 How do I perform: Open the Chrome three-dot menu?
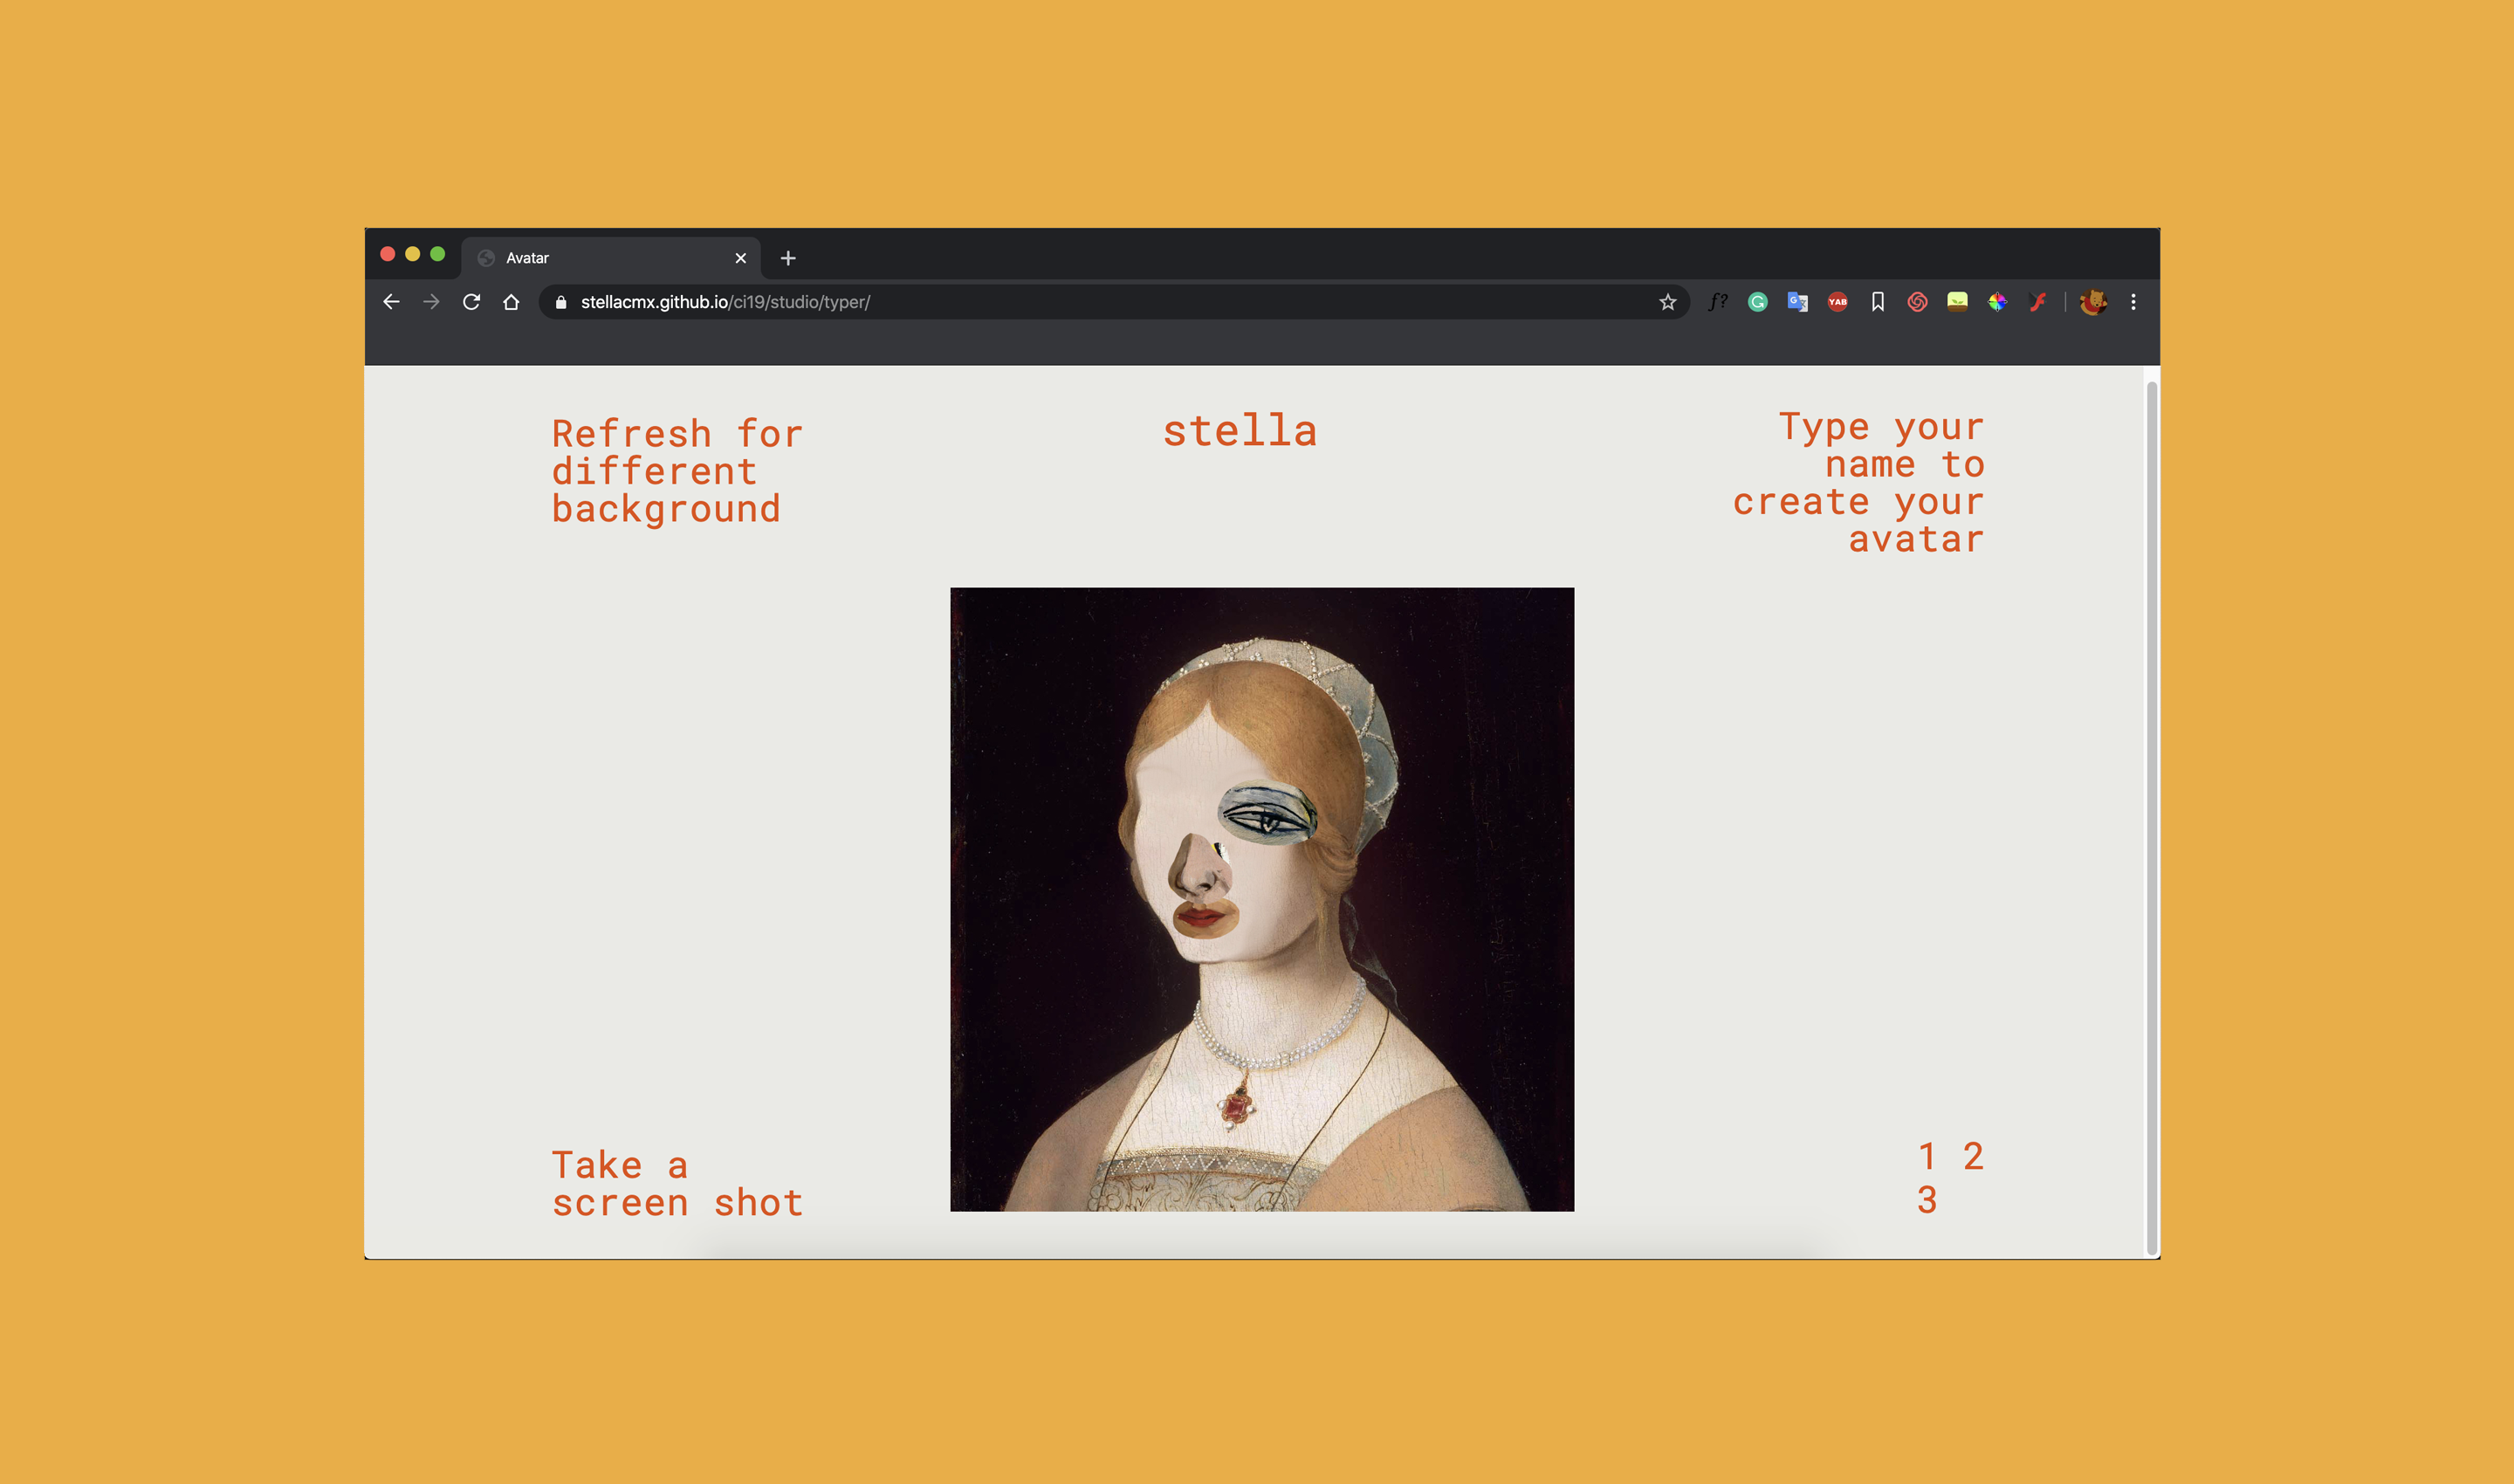click(x=2133, y=302)
